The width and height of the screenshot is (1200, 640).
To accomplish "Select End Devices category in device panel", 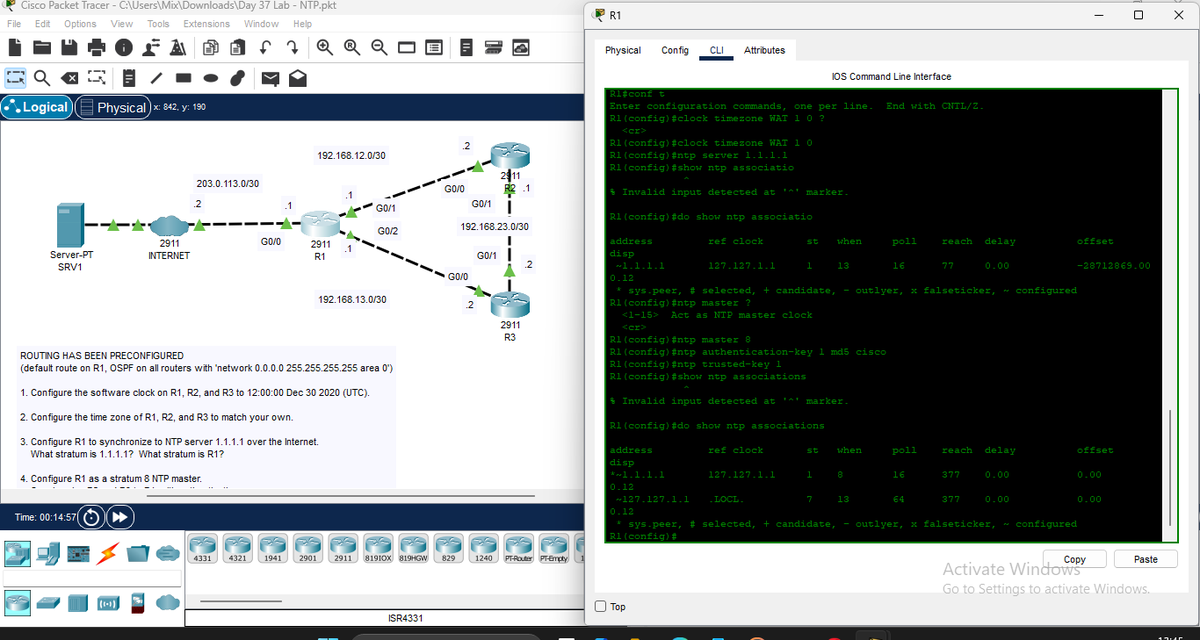I will [x=46, y=552].
